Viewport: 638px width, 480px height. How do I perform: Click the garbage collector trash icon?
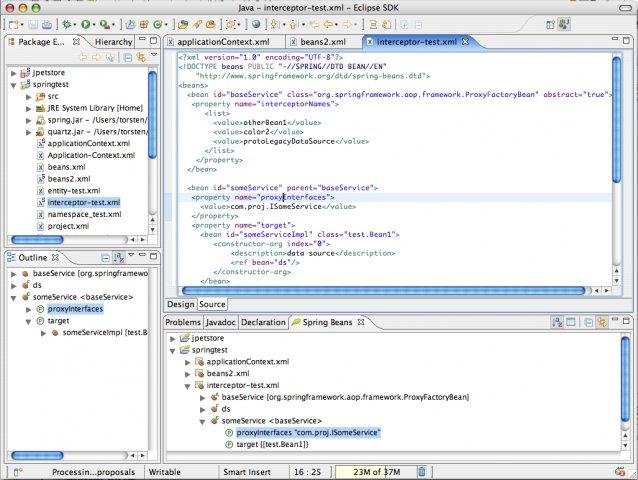422,471
